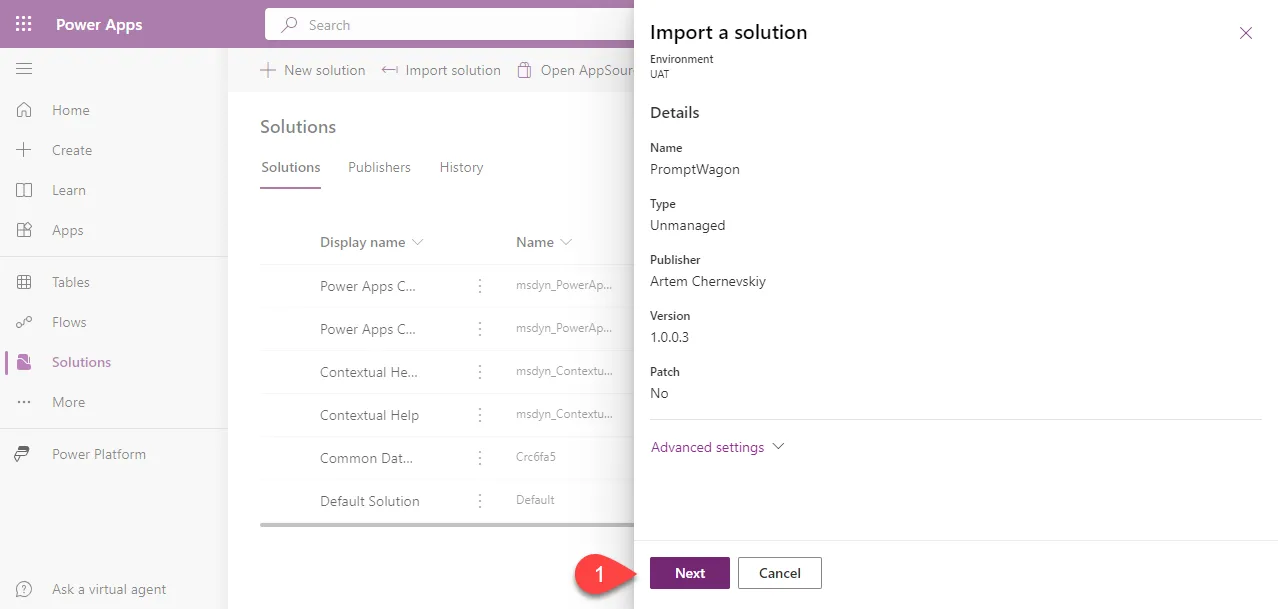1278x609 pixels.
Task: Open more options for Default Solution row
Action: tap(480, 501)
